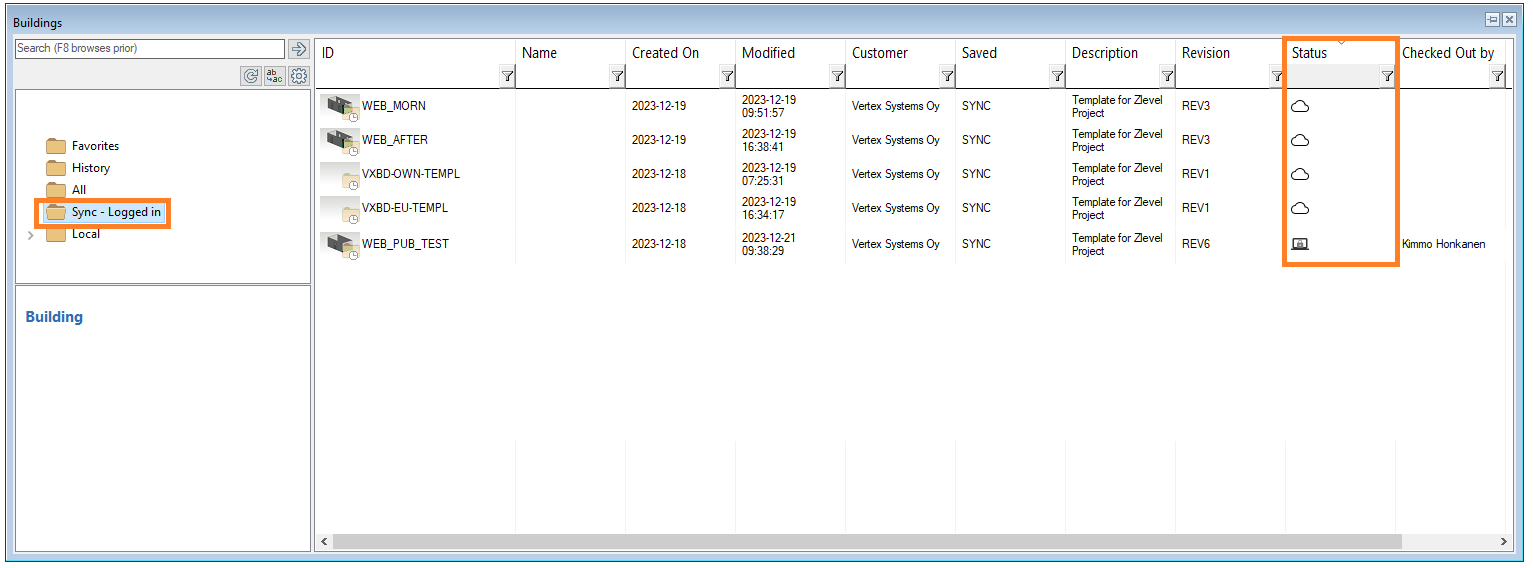Open the settings gear icon
This screenshot has width=1533, height=568.
(299, 76)
